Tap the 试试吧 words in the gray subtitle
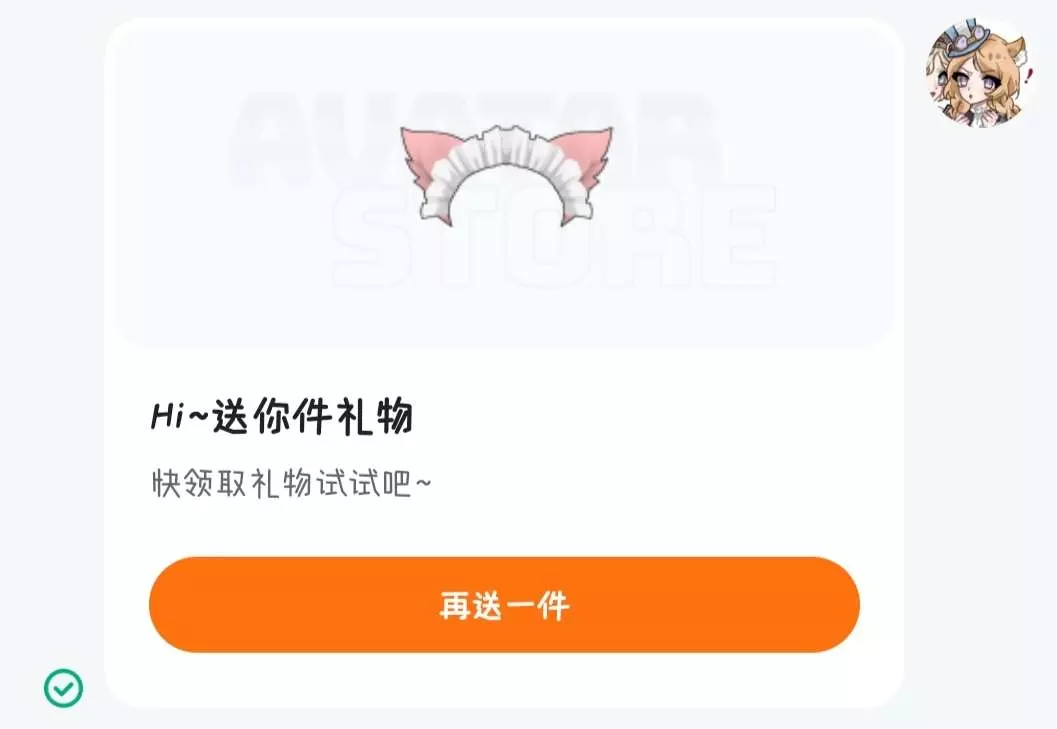 tap(364, 483)
